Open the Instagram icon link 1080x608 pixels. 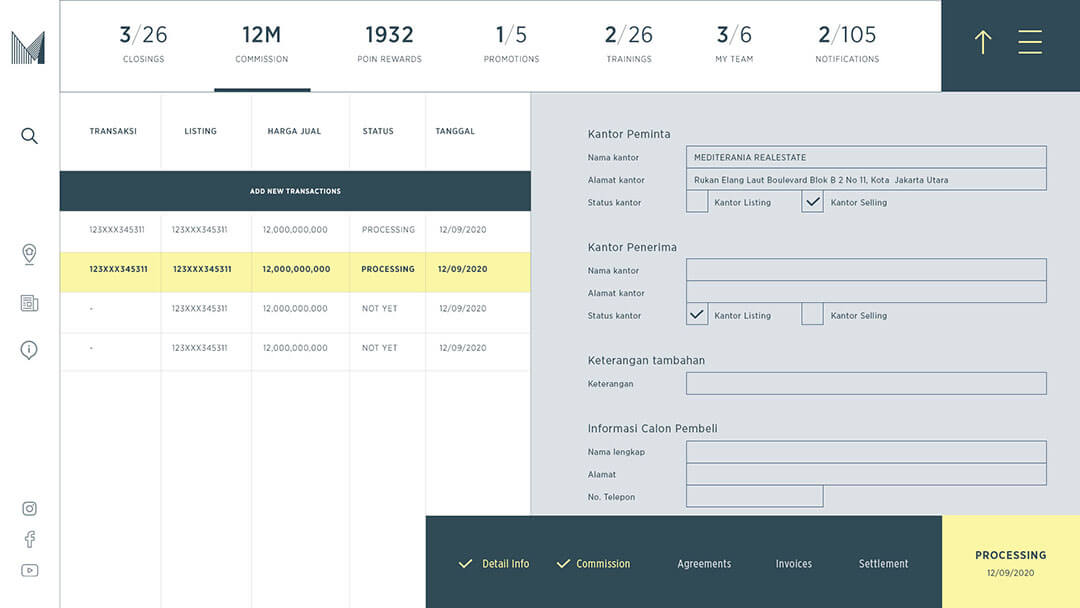tap(29, 509)
